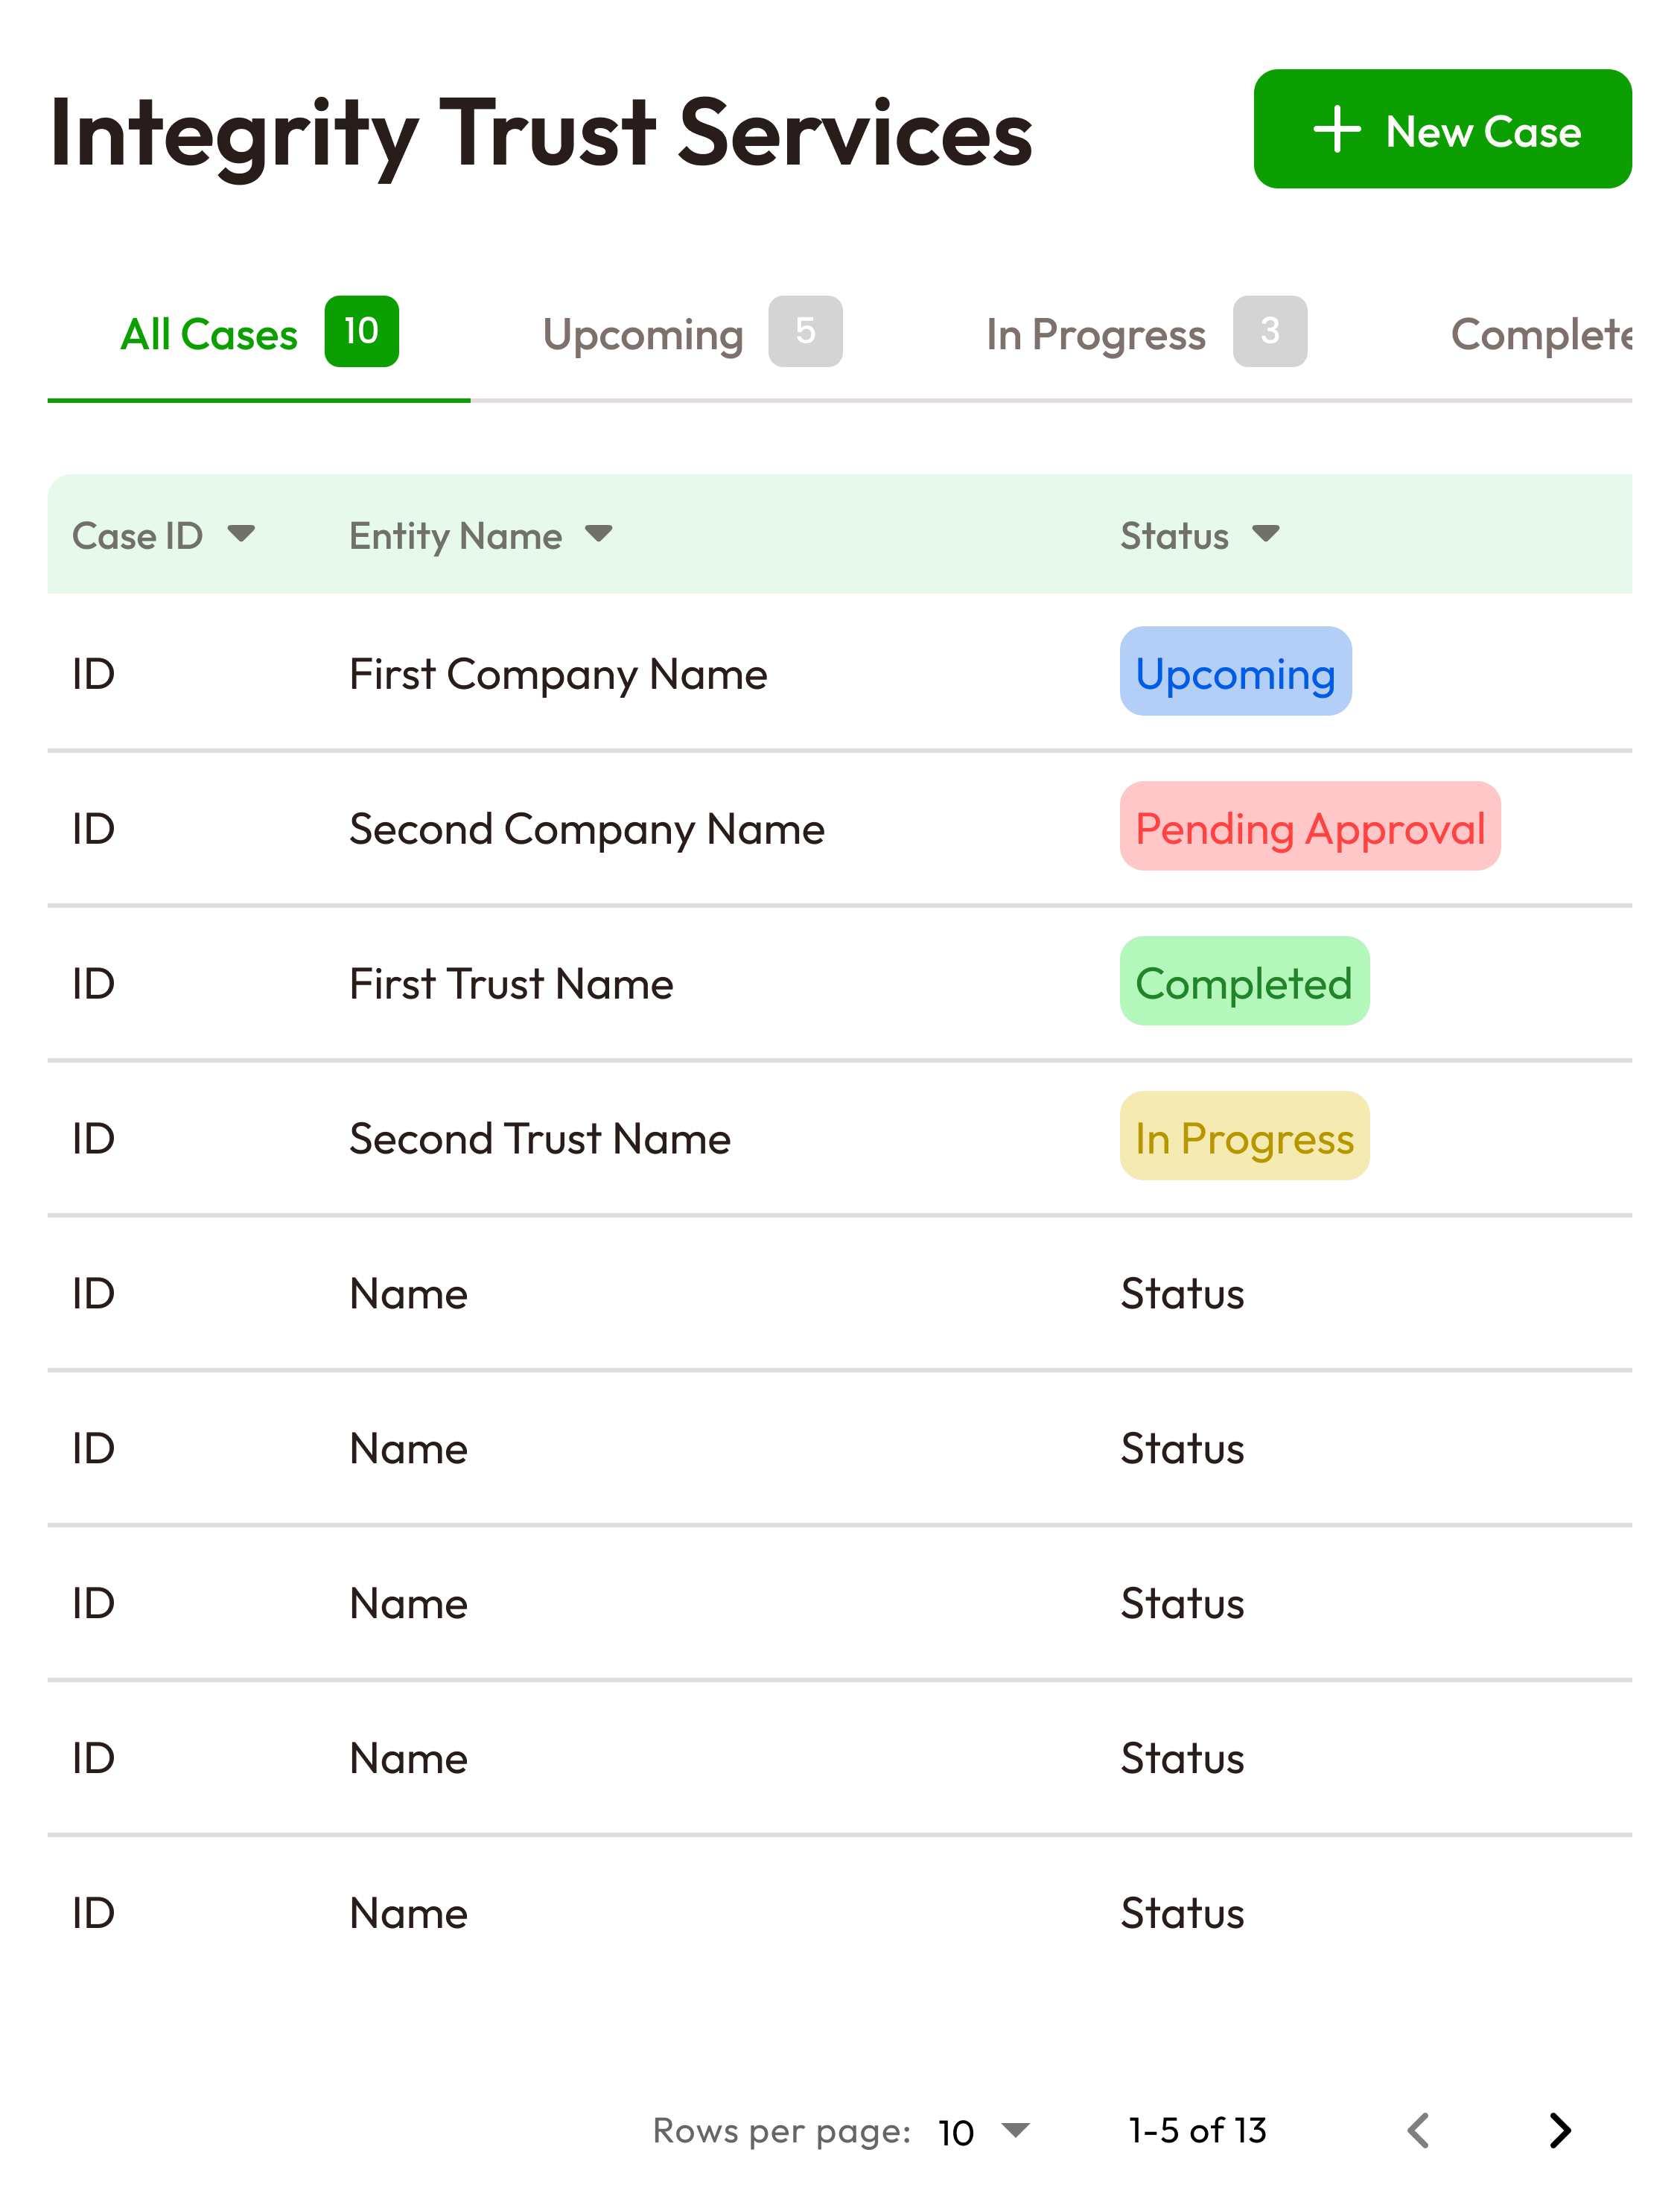Click the blue Upcoming status badge

point(1235,672)
